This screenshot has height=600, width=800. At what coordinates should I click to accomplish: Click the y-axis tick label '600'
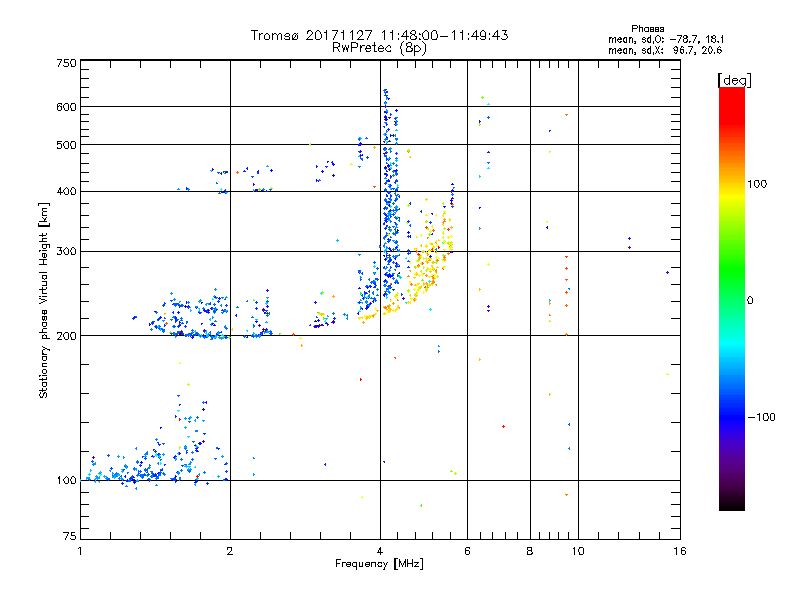(66, 107)
